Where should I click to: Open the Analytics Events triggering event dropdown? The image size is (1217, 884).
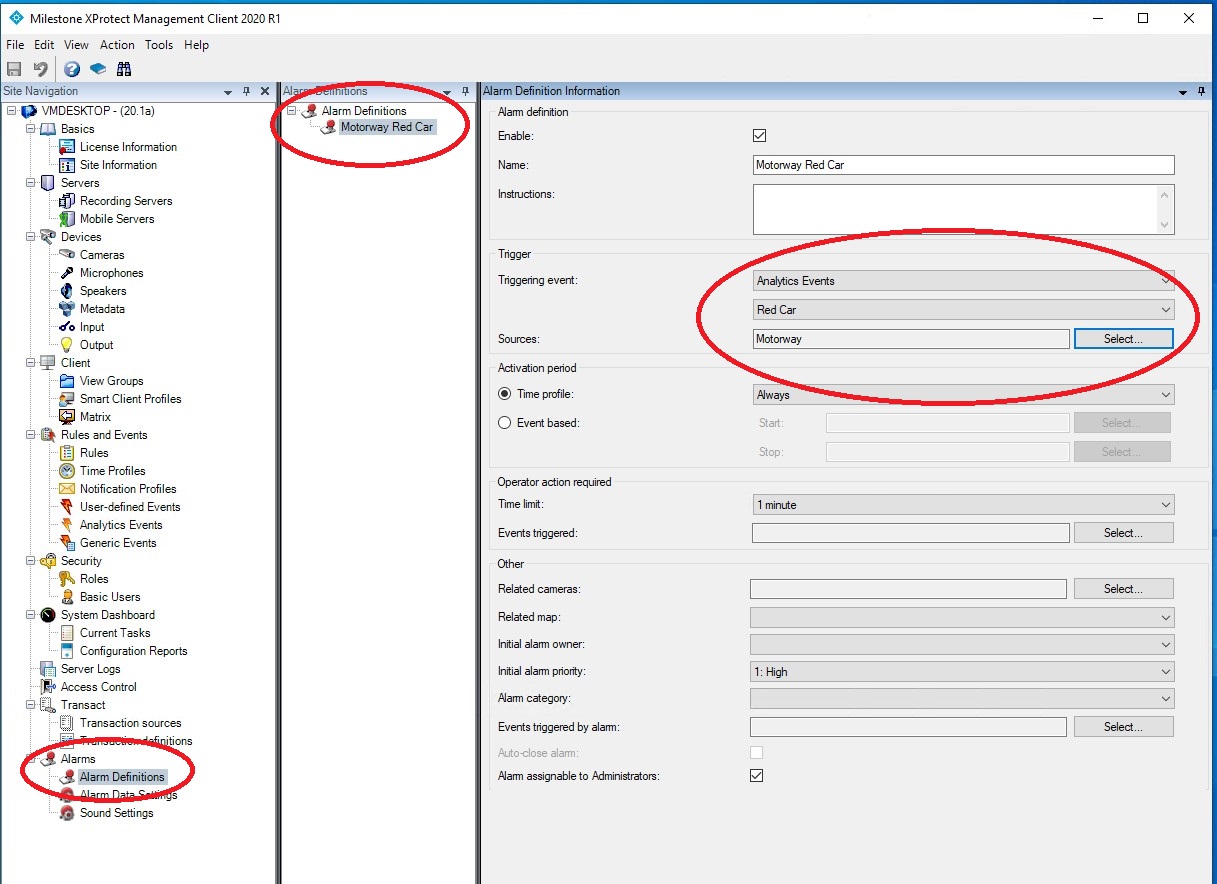963,281
